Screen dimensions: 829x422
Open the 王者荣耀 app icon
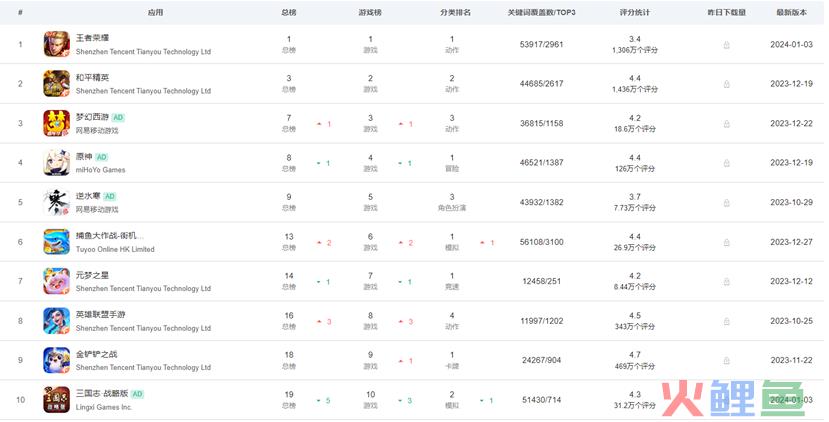point(57,44)
